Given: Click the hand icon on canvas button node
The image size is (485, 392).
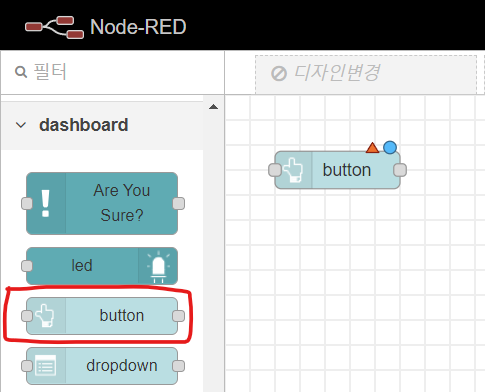Looking at the screenshot, I should coord(293,170).
